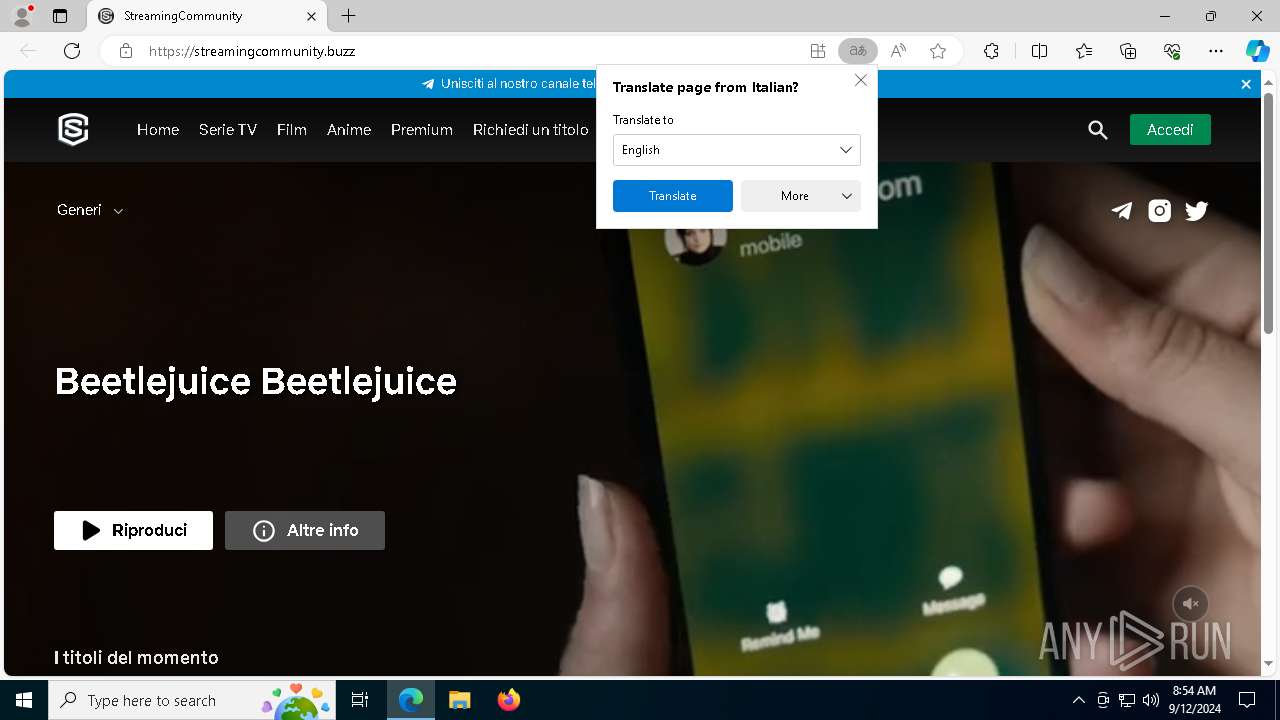Open the Film menu item
Viewport: 1280px width, 720px height.
pos(292,130)
